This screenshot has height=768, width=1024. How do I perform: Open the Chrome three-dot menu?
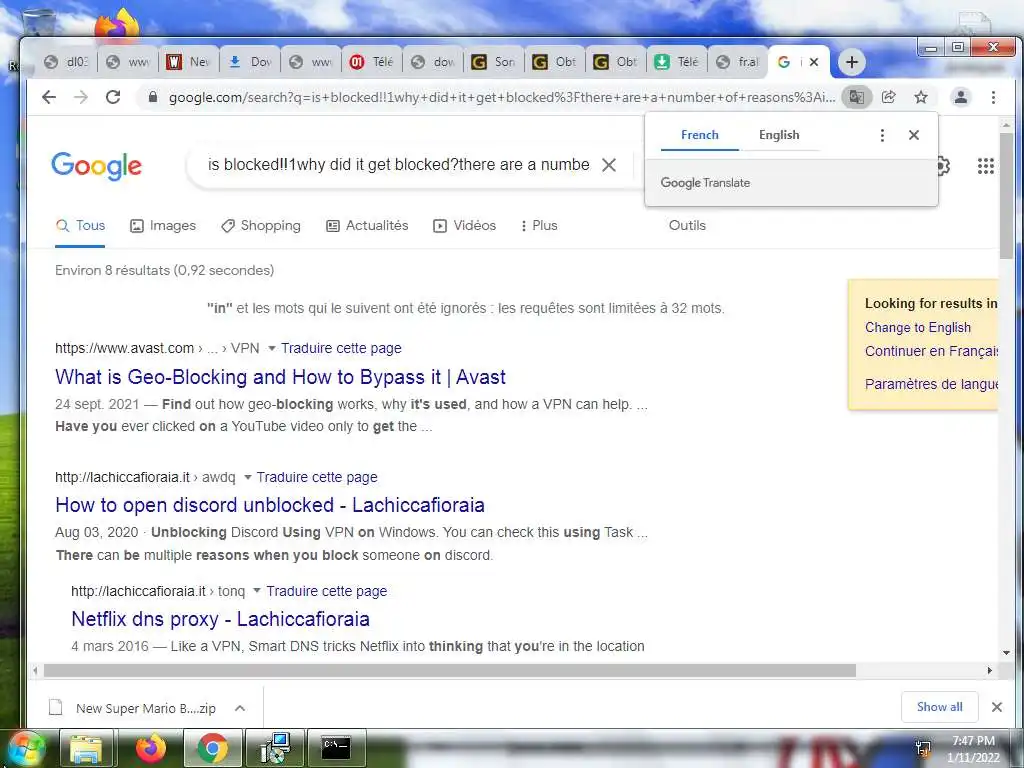click(993, 97)
